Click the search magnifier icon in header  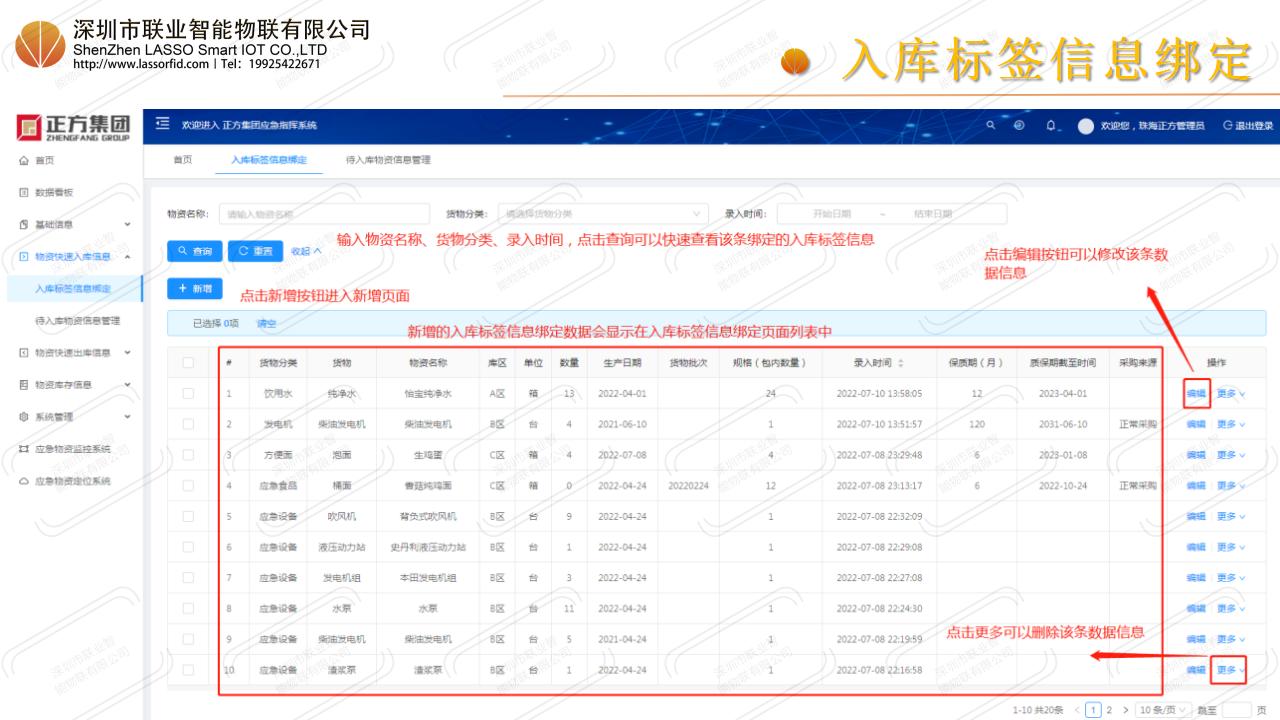(x=990, y=125)
